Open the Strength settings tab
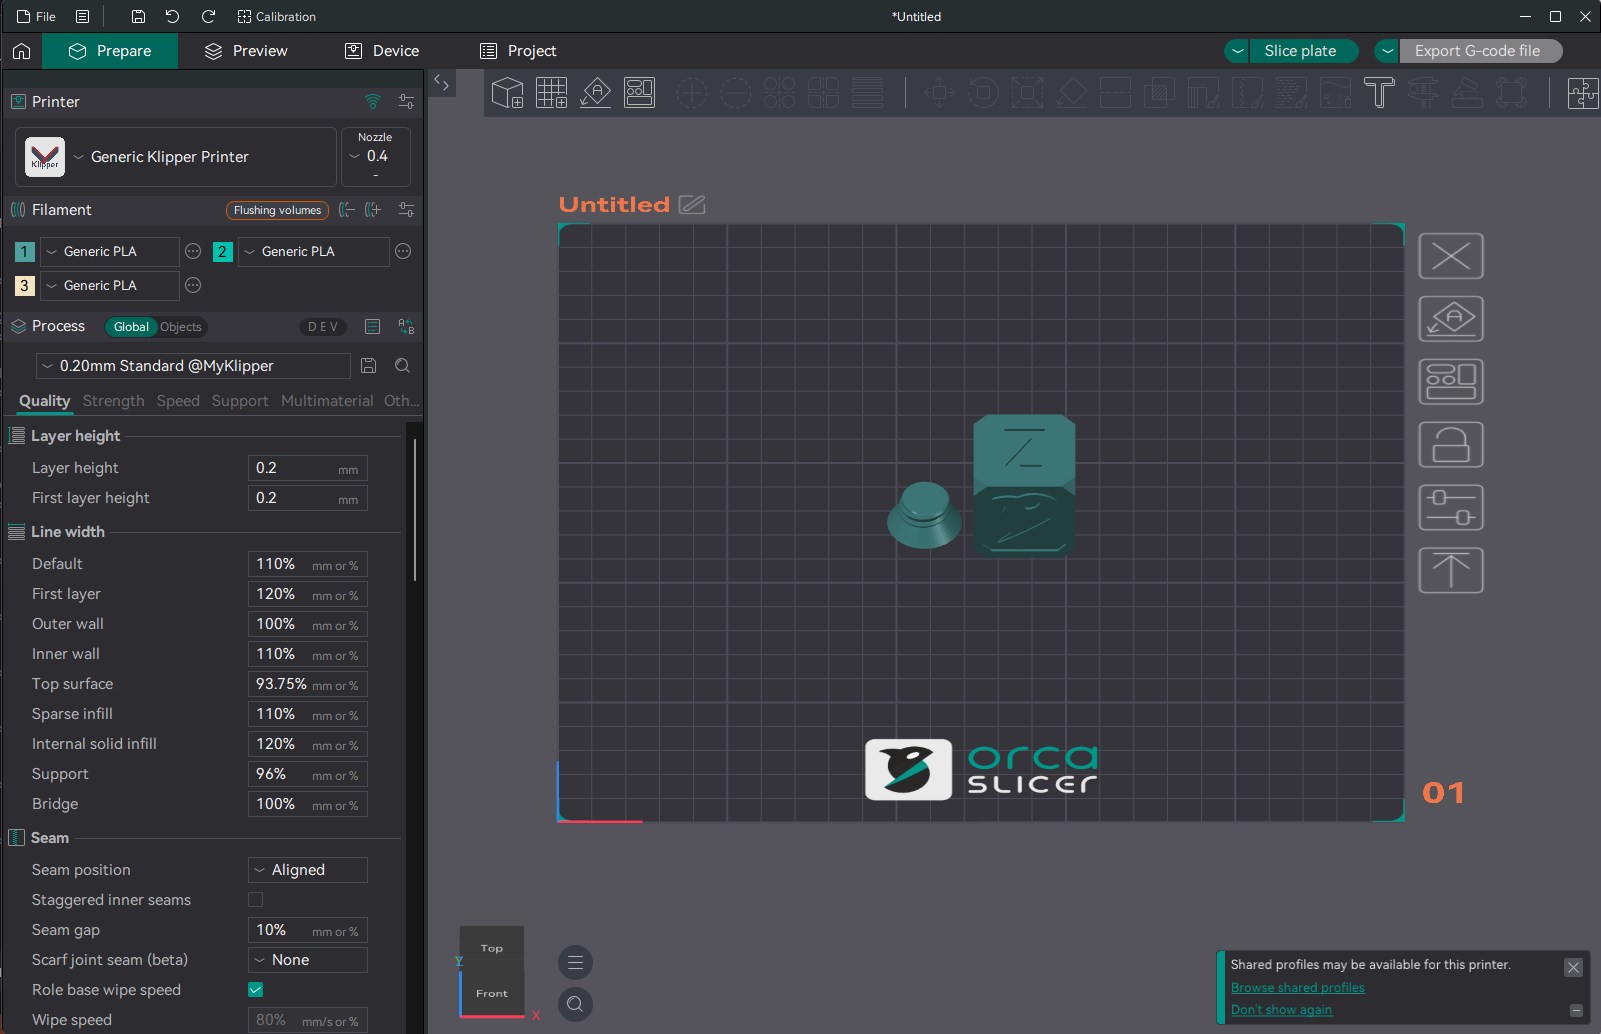 (113, 401)
